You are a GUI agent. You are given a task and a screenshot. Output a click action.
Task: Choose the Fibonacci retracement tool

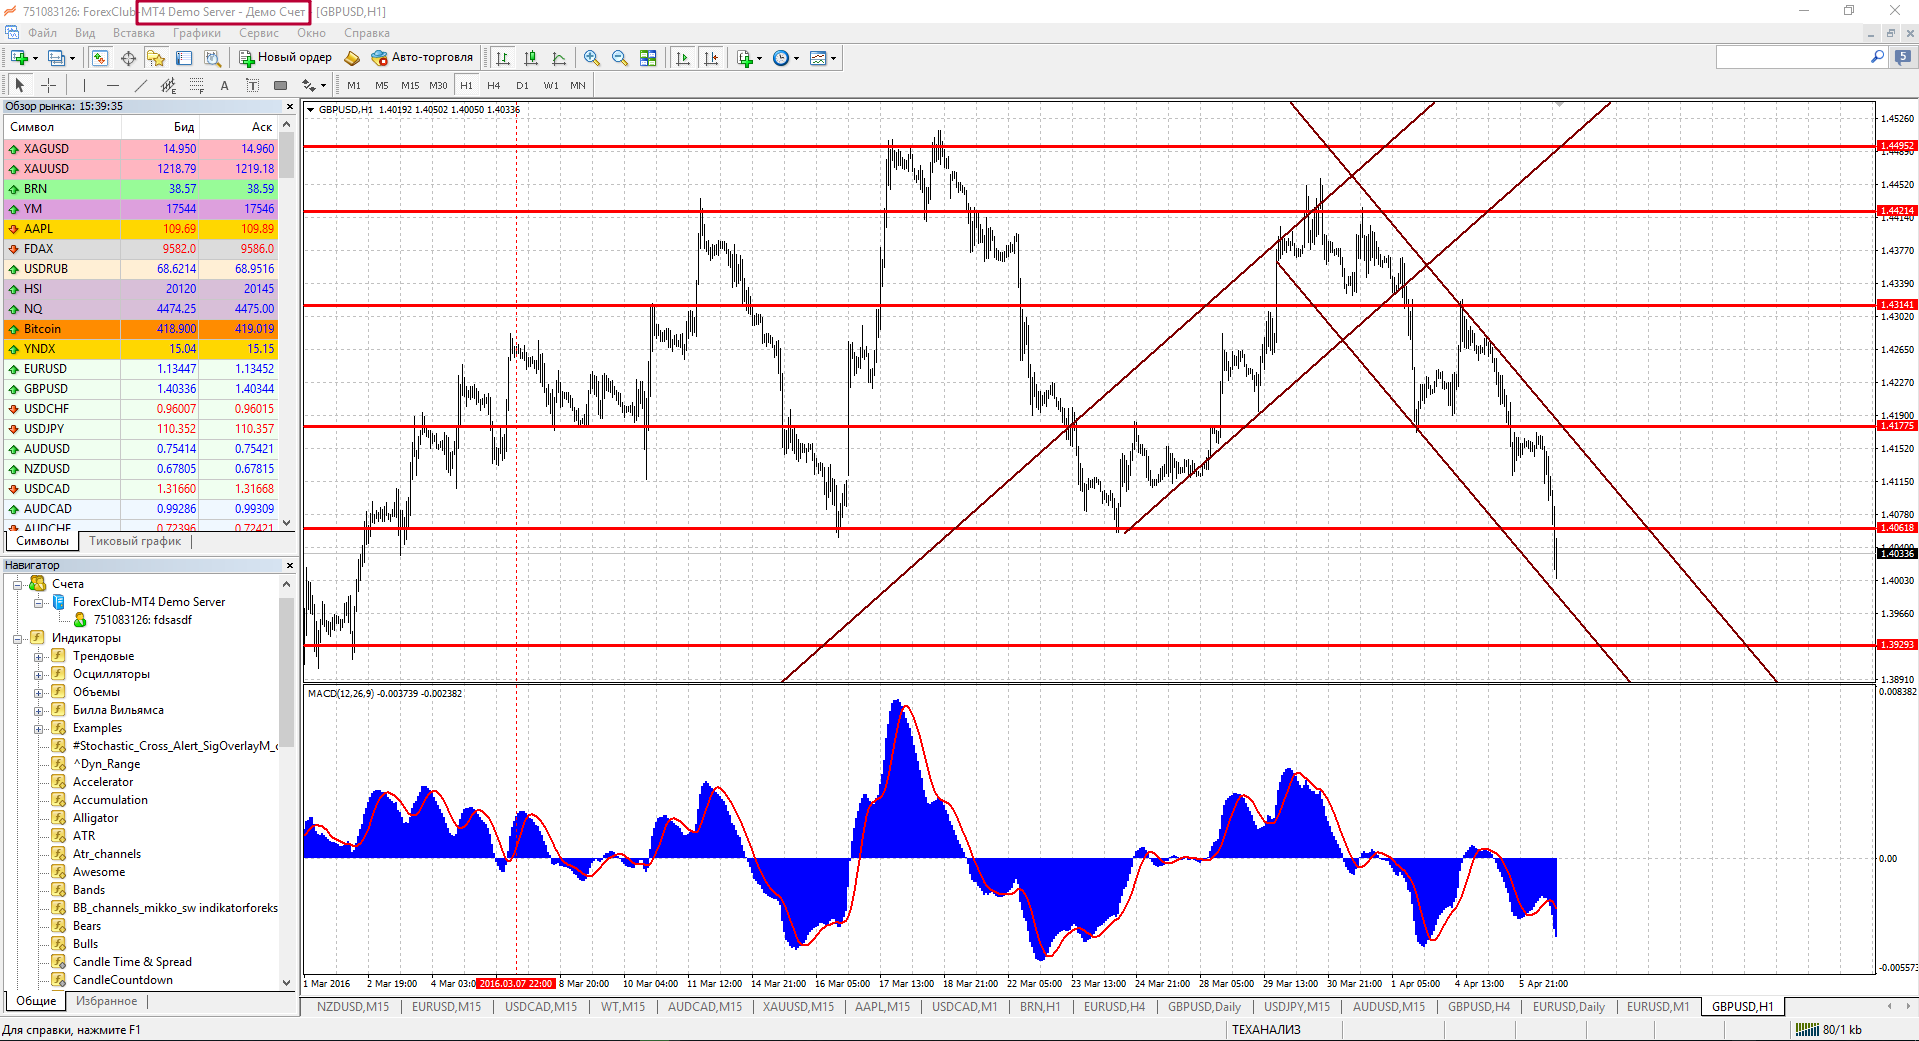(x=197, y=86)
